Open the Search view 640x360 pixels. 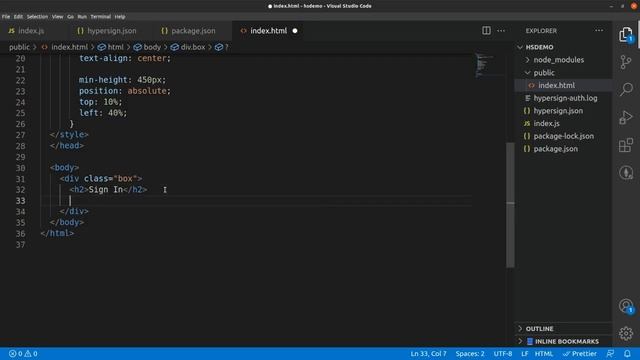pos(626,89)
